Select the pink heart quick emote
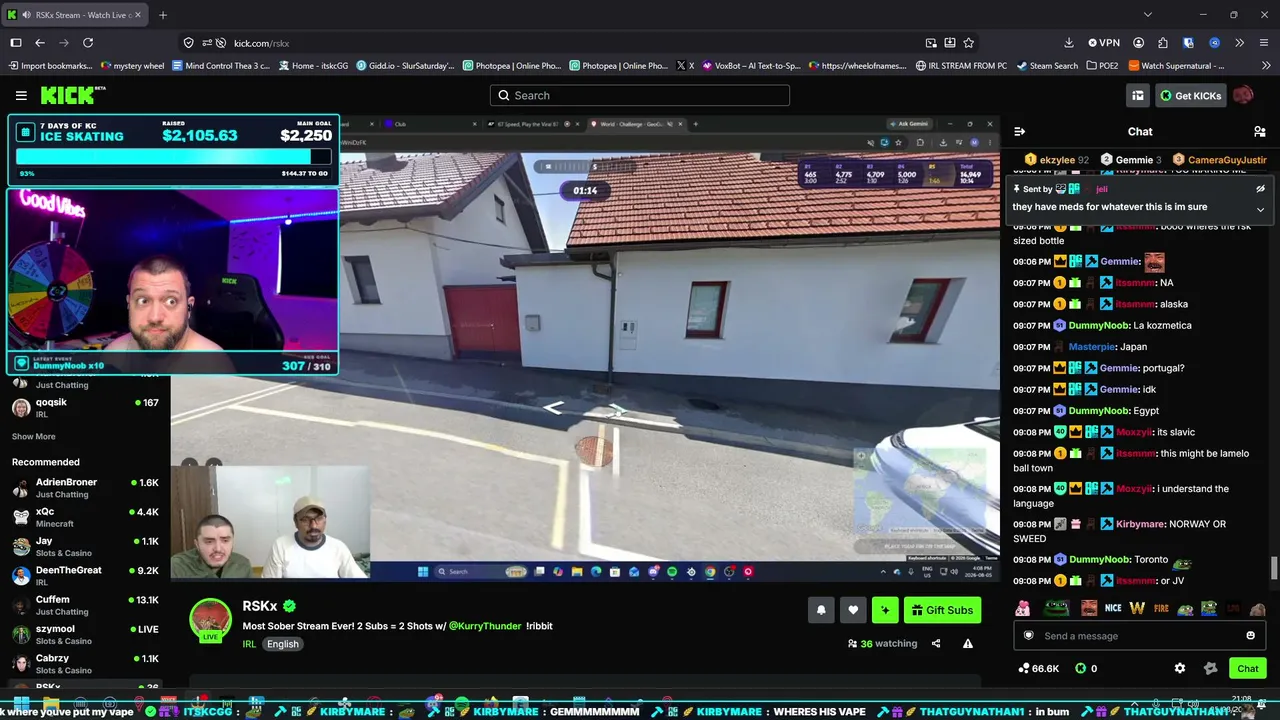 [x=1022, y=608]
